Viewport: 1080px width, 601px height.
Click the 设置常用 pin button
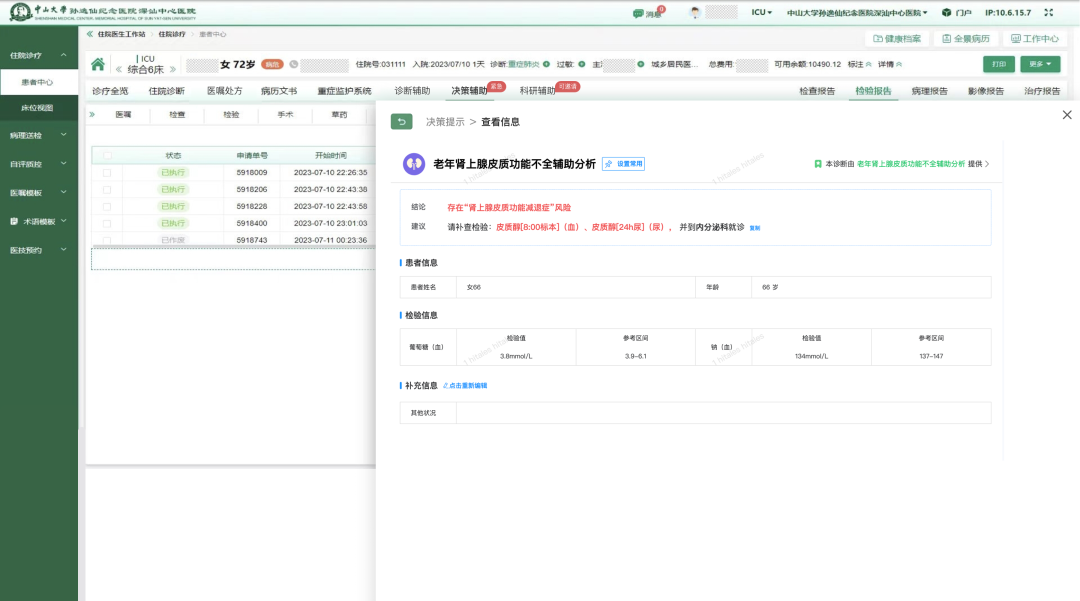[623, 163]
